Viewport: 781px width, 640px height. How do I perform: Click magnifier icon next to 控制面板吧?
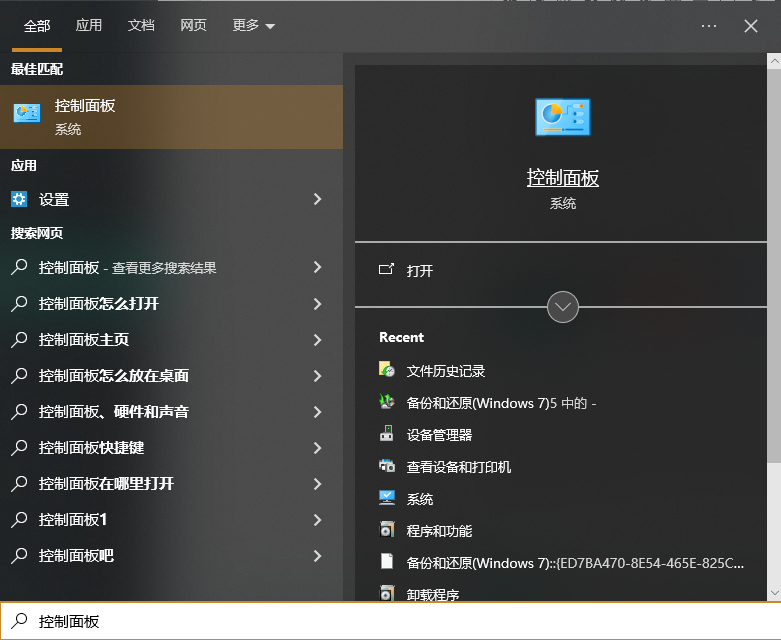pos(19,555)
